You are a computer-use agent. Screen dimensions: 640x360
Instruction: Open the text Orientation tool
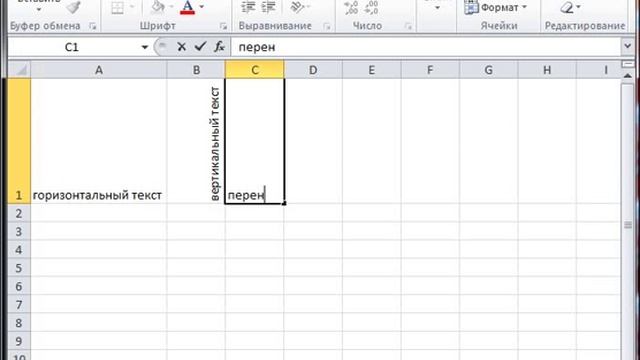[x=298, y=7]
